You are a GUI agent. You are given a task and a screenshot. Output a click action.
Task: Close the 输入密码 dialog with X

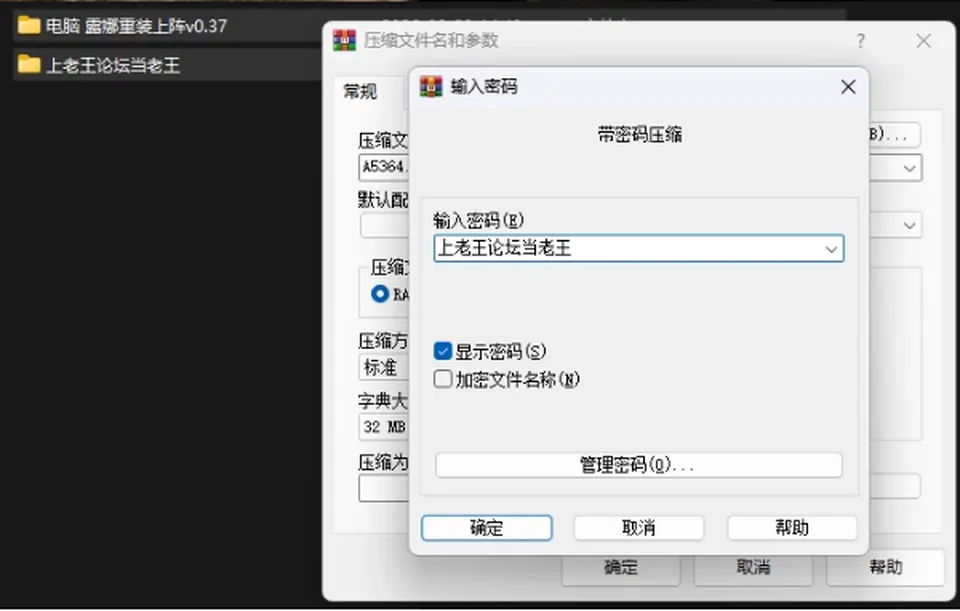[848, 87]
